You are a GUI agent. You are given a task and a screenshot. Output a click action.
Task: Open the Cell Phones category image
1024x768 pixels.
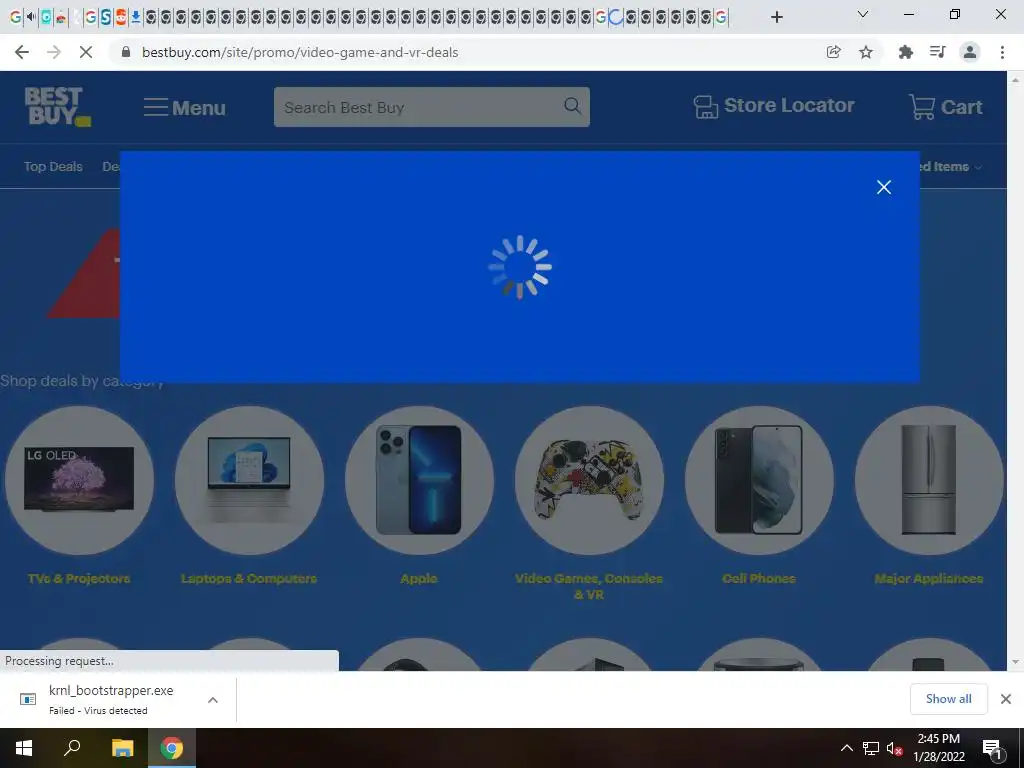(759, 480)
